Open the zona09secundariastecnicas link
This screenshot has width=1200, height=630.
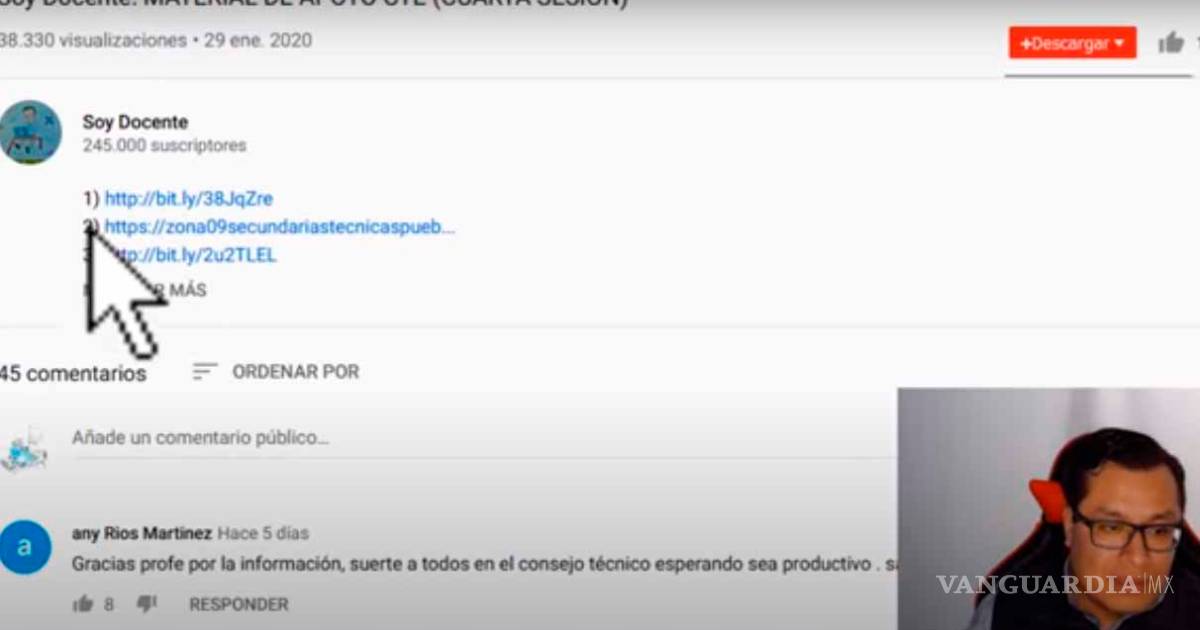click(280, 227)
